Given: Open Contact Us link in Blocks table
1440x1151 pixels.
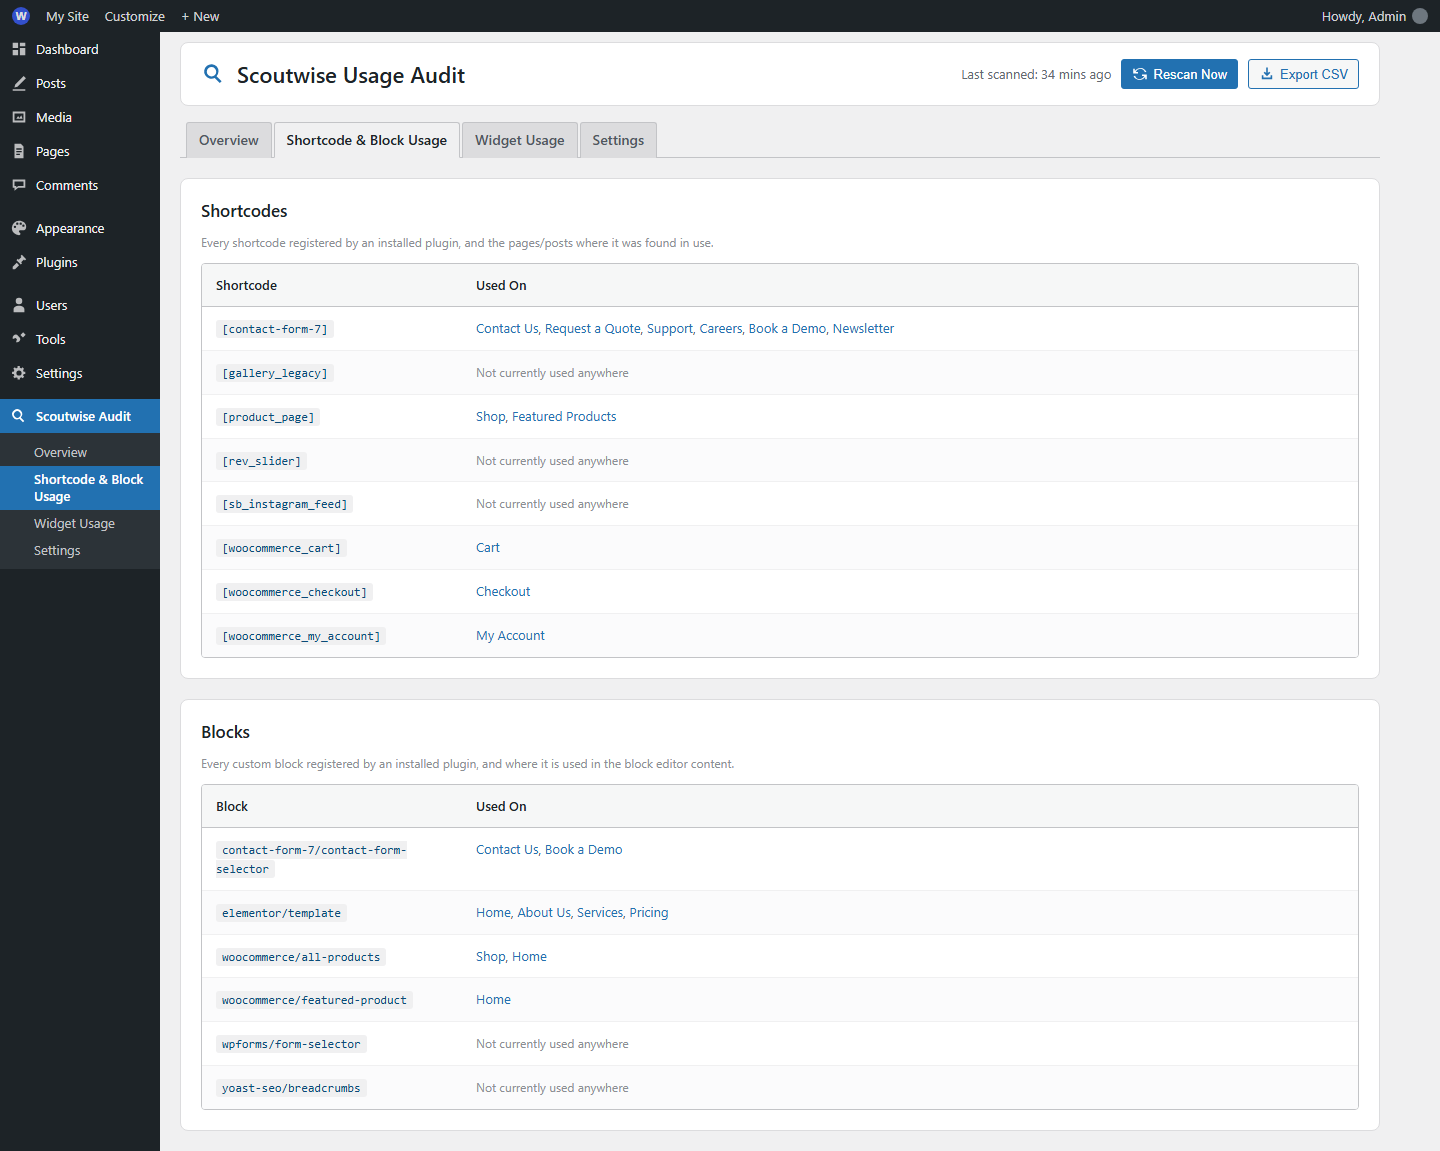Looking at the screenshot, I should coord(507,849).
